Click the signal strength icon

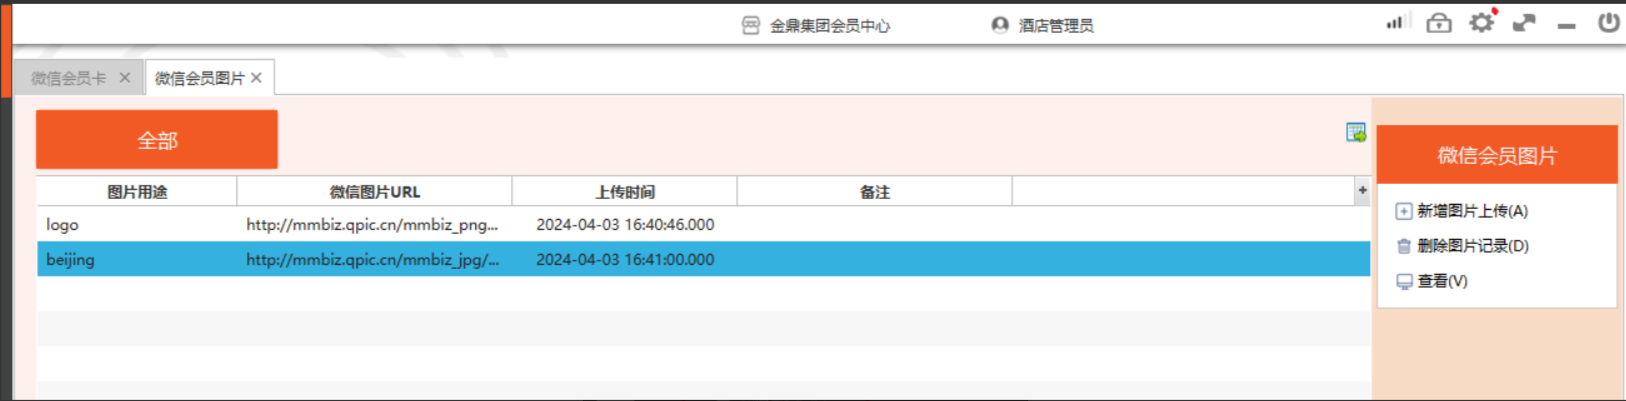pos(1396,23)
